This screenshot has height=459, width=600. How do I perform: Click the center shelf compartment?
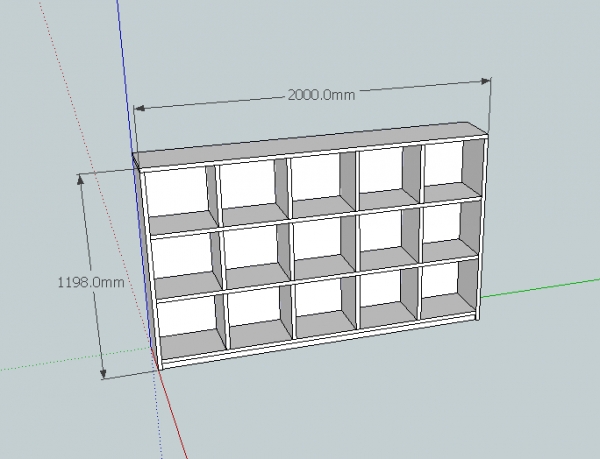(325, 248)
